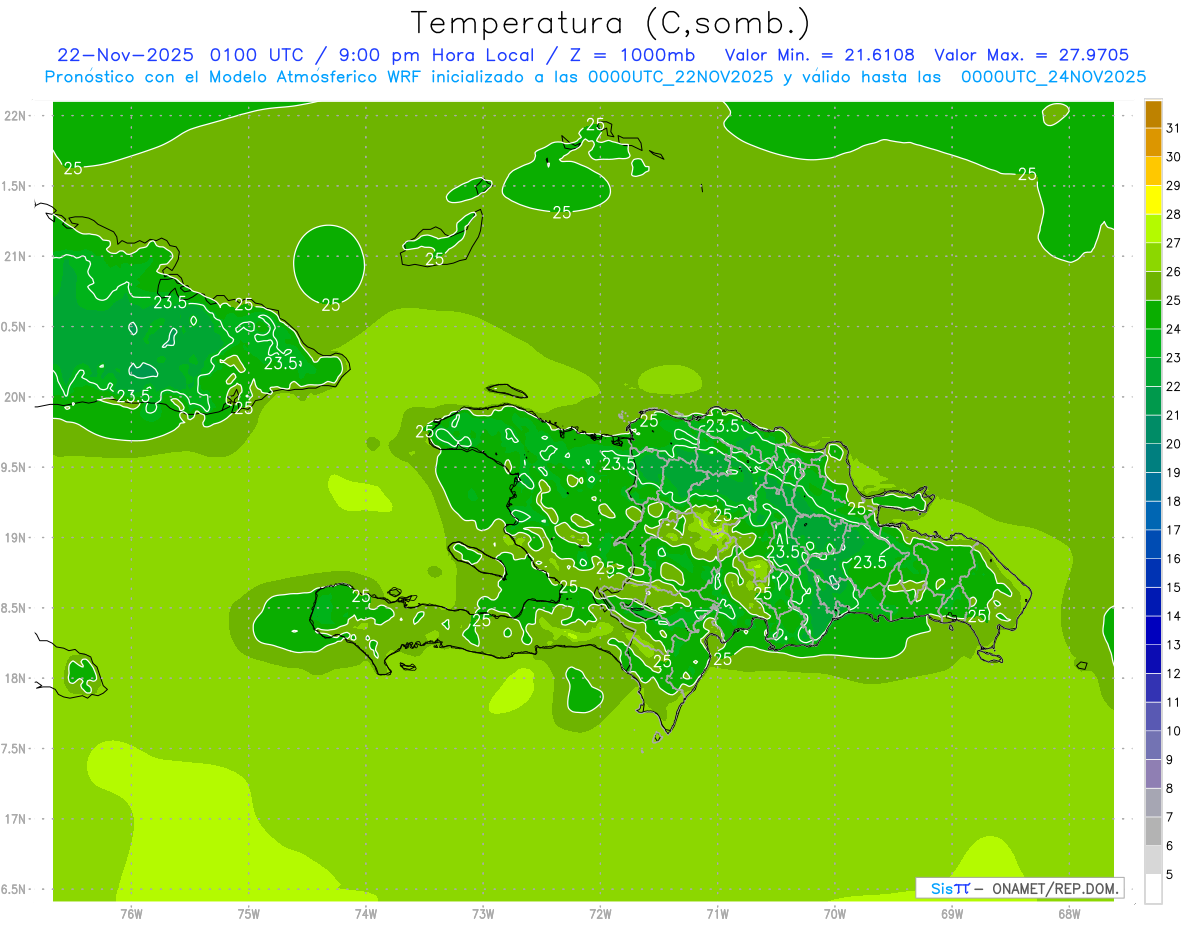This screenshot has height=927, width=1200.
Task: Click the "20N" latitude label
Action: click(15, 397)
